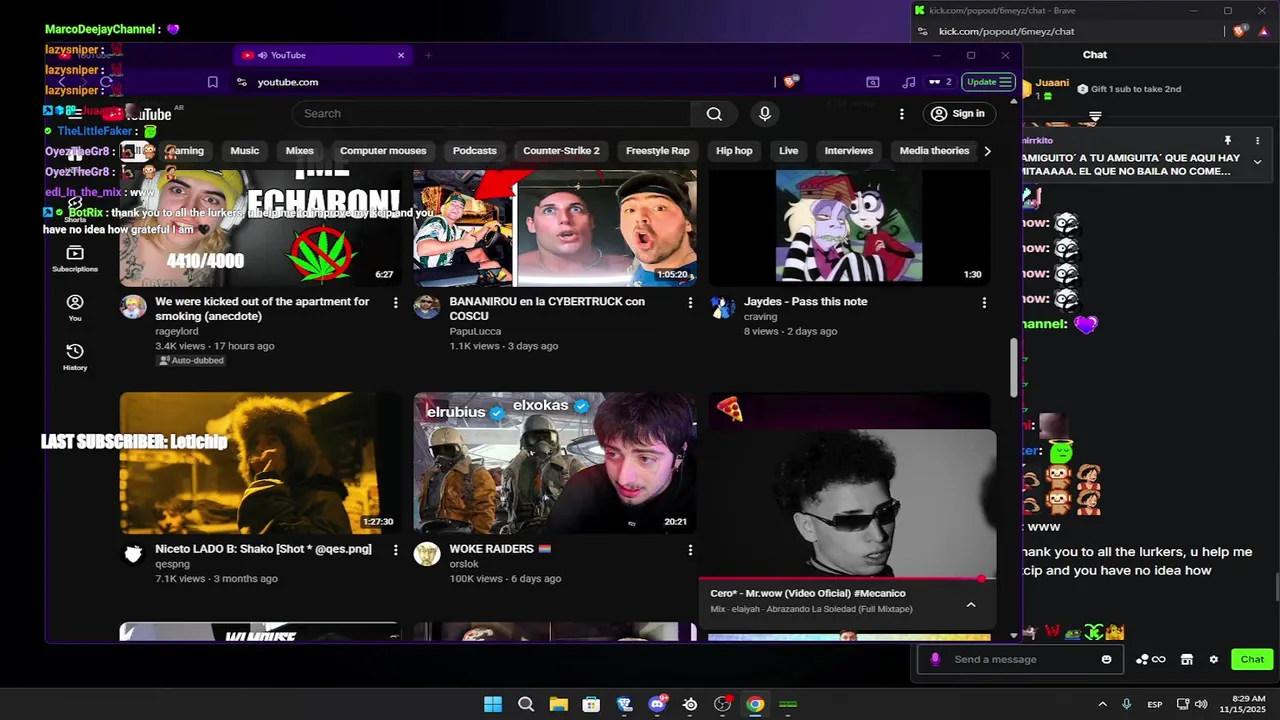Open History in YouTube sidebar
1280x720 pixels.
click(x=75, y=357)
